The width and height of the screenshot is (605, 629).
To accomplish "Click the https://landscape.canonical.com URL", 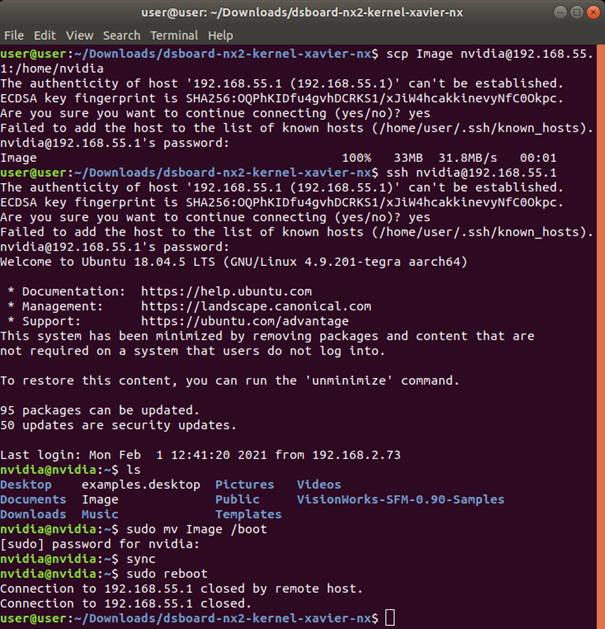I will [x=256, y=306].
